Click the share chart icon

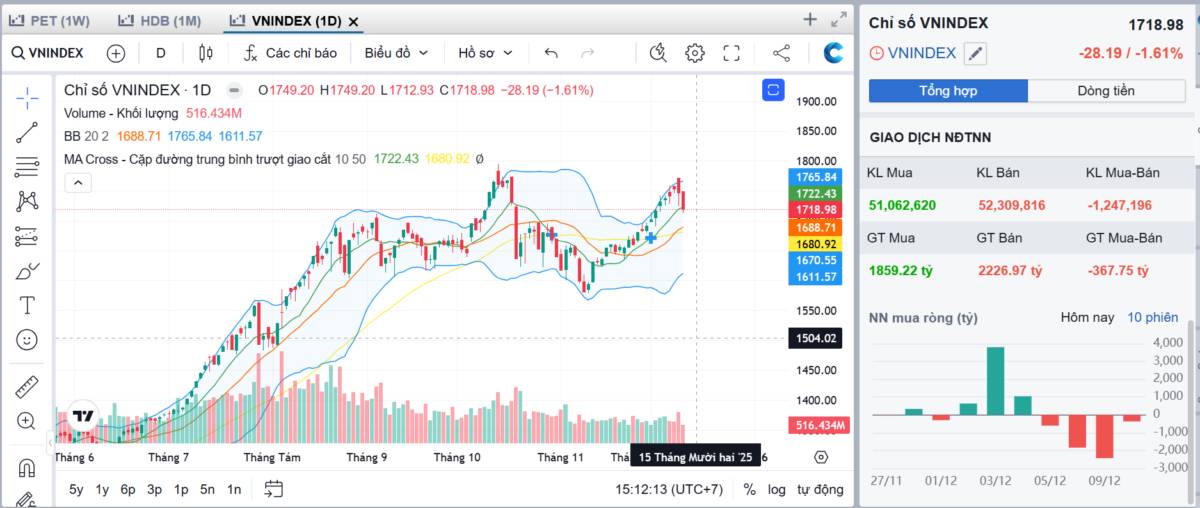(782, 53)
